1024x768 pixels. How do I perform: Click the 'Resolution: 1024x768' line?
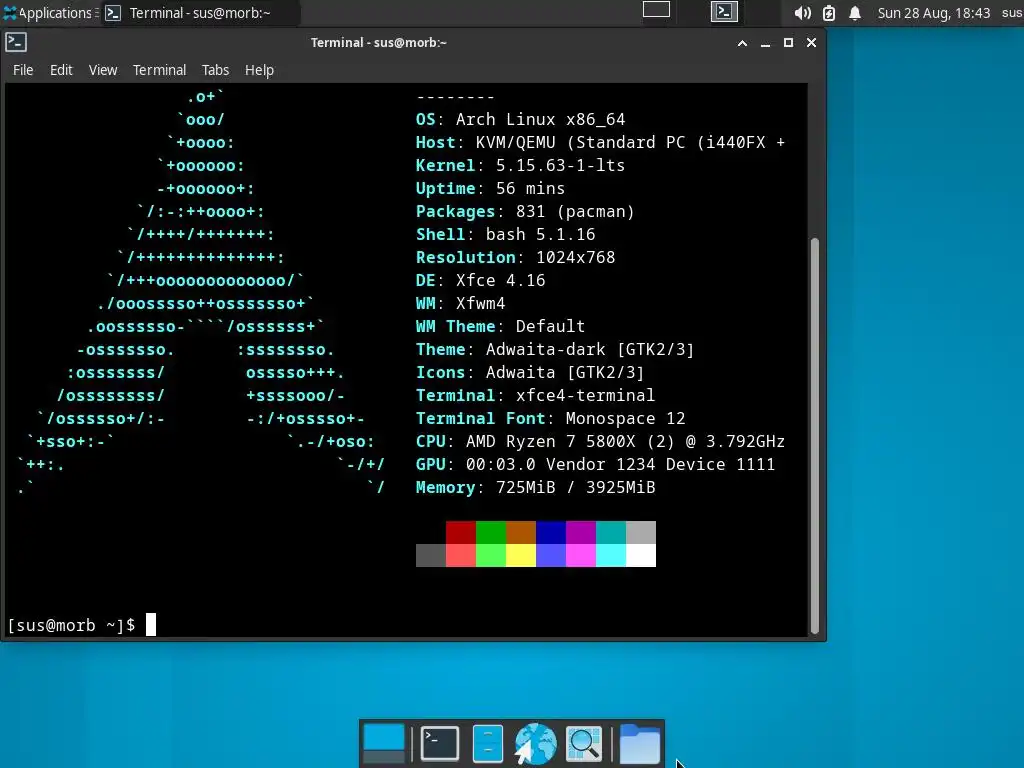pyautogui.click(x=516, y=257)
